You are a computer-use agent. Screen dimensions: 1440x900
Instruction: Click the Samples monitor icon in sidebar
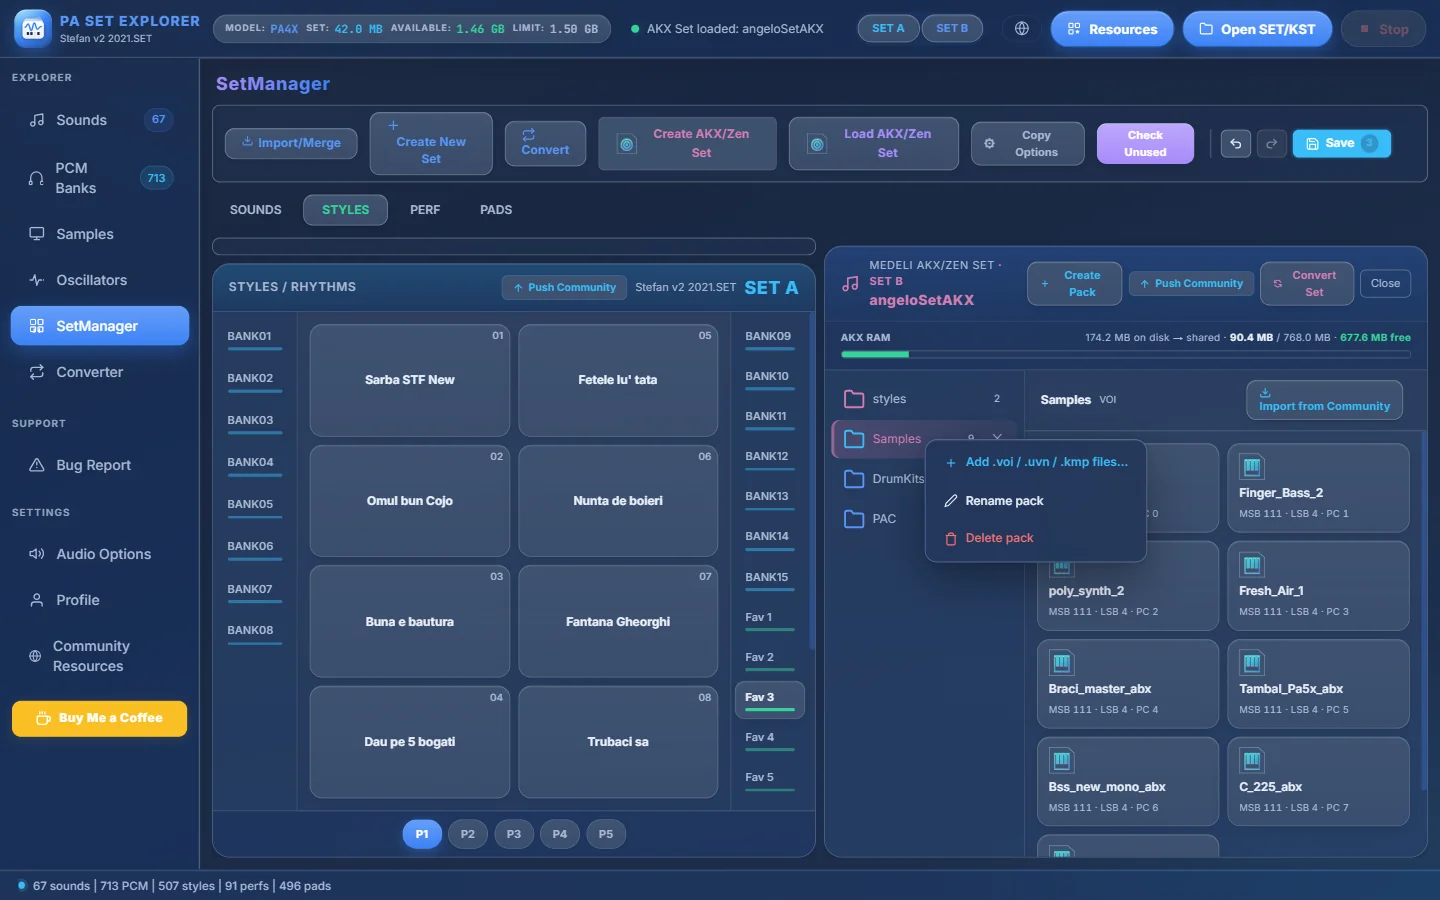(37, 234)
